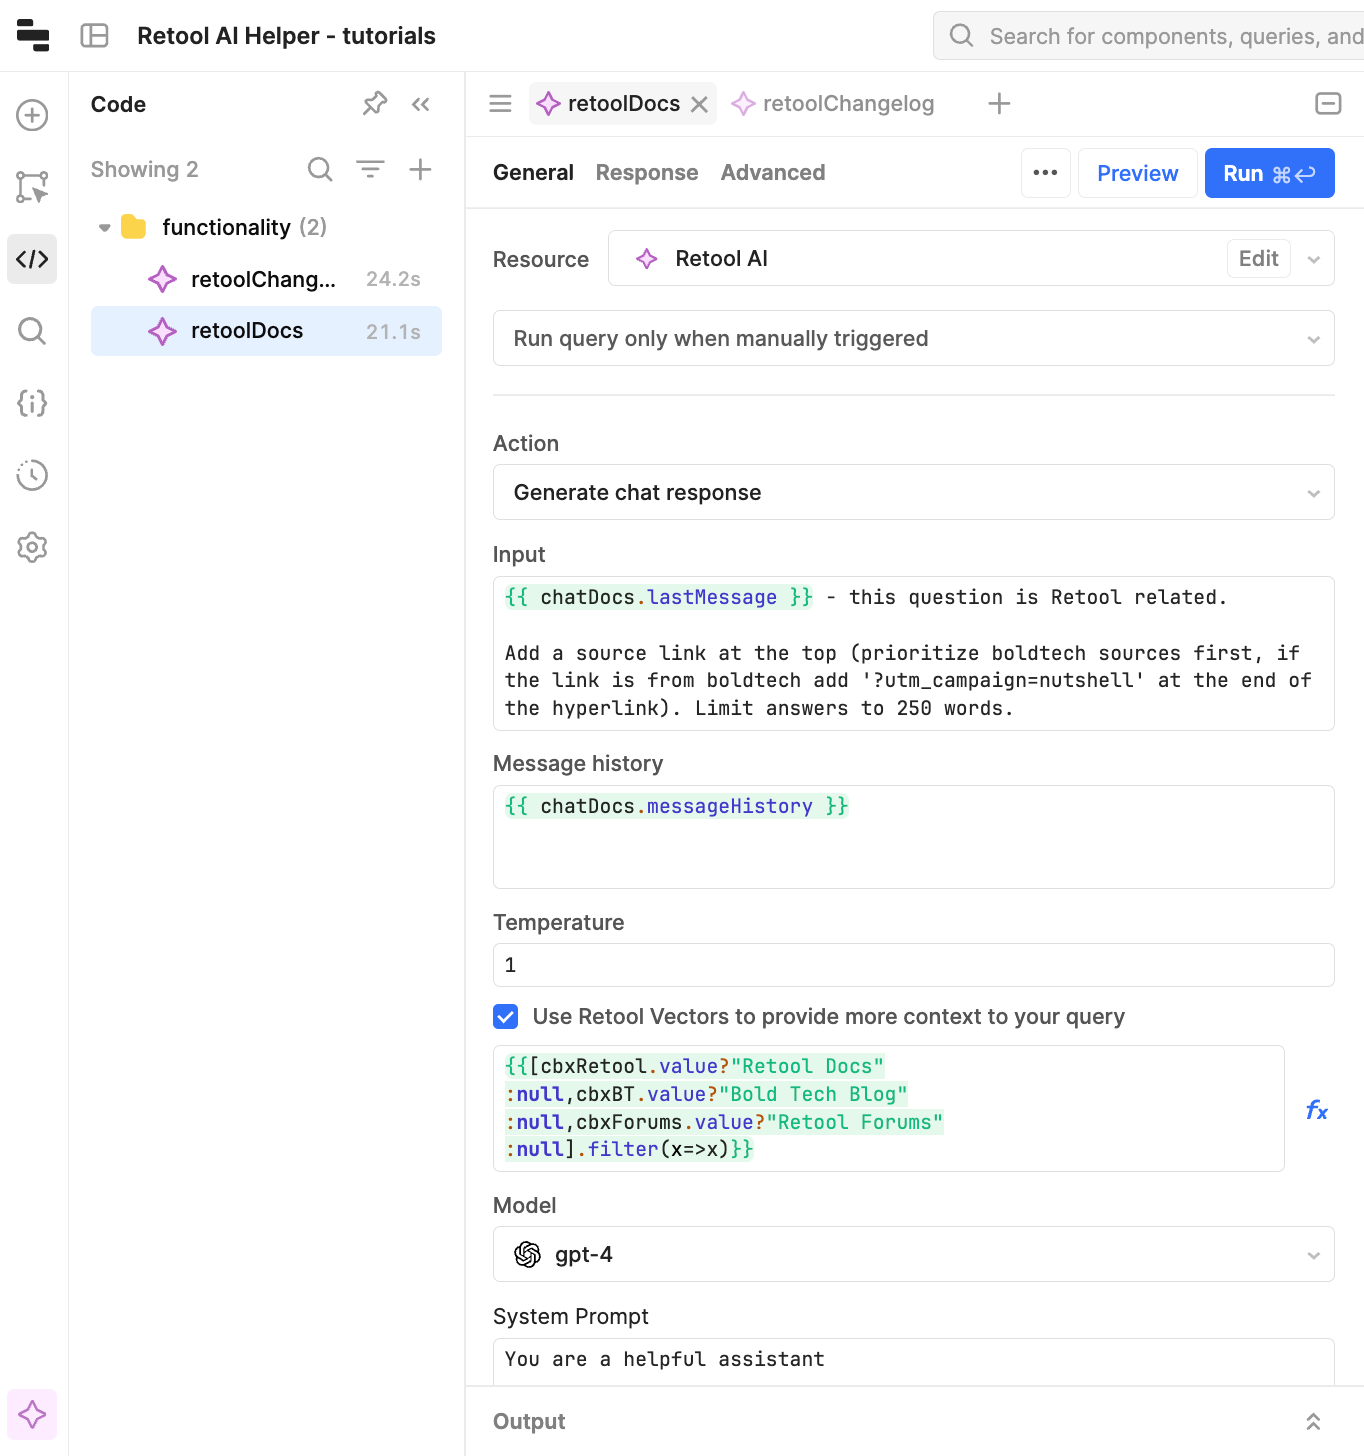Click the Preview button
Screen dimensions: 1364x1456
point(1138,173)
